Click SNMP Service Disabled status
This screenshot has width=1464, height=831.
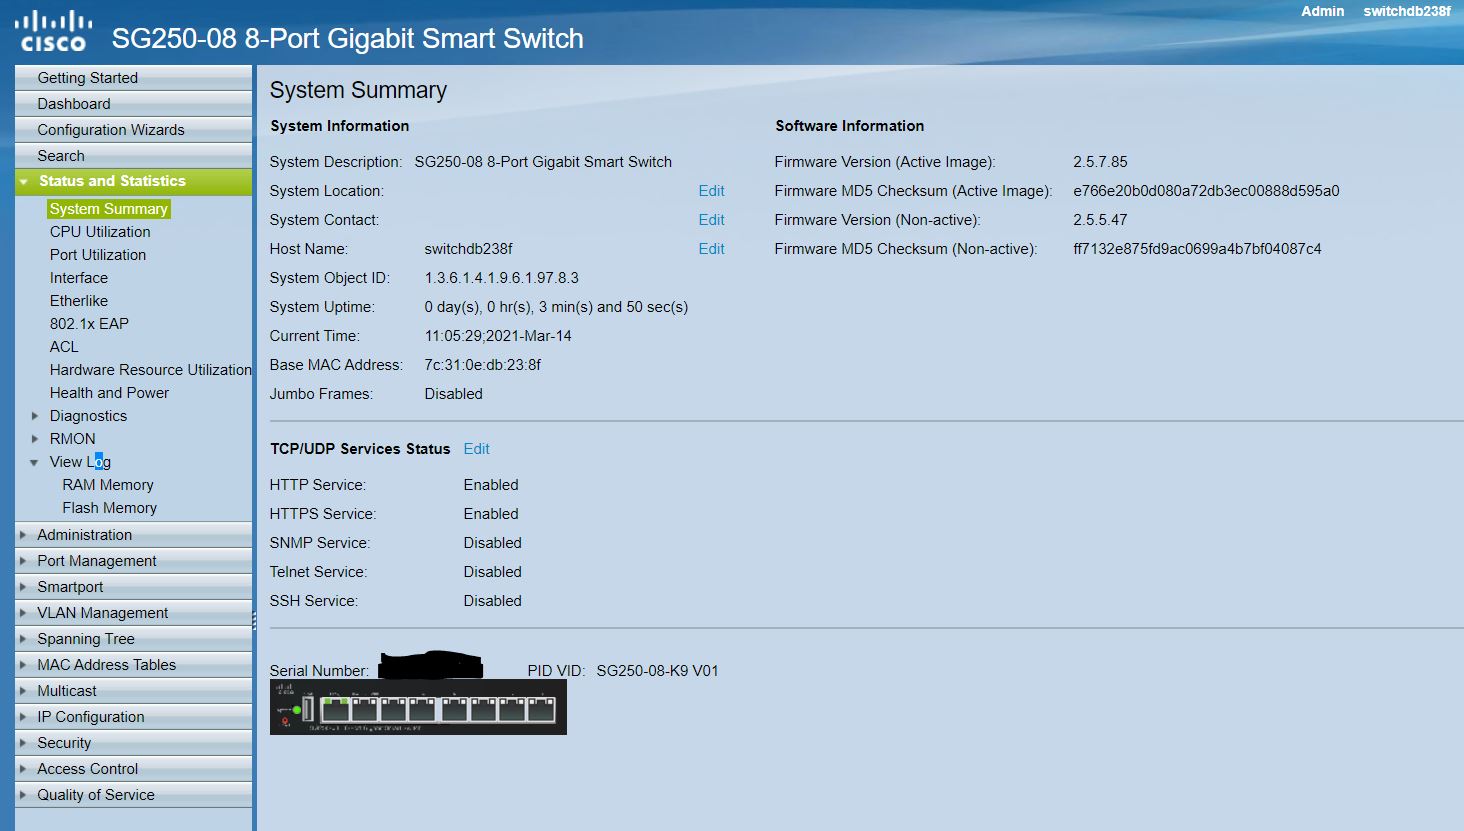(493, 543)
